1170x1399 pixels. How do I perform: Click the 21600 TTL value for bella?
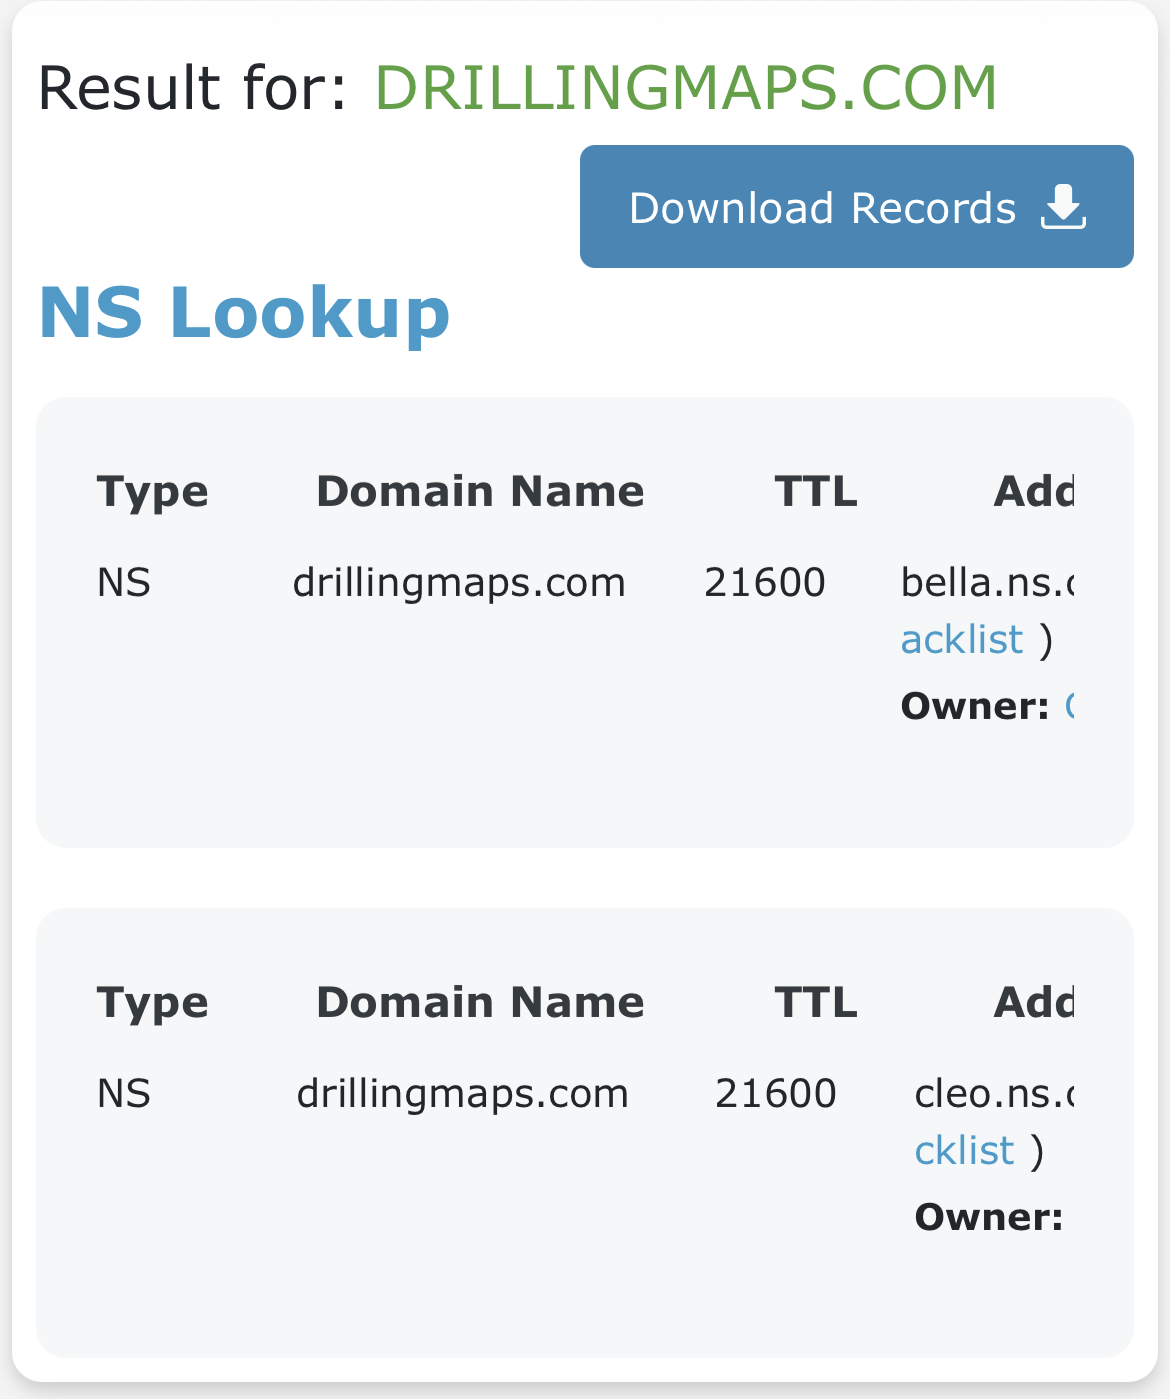[x=764, y=582]
